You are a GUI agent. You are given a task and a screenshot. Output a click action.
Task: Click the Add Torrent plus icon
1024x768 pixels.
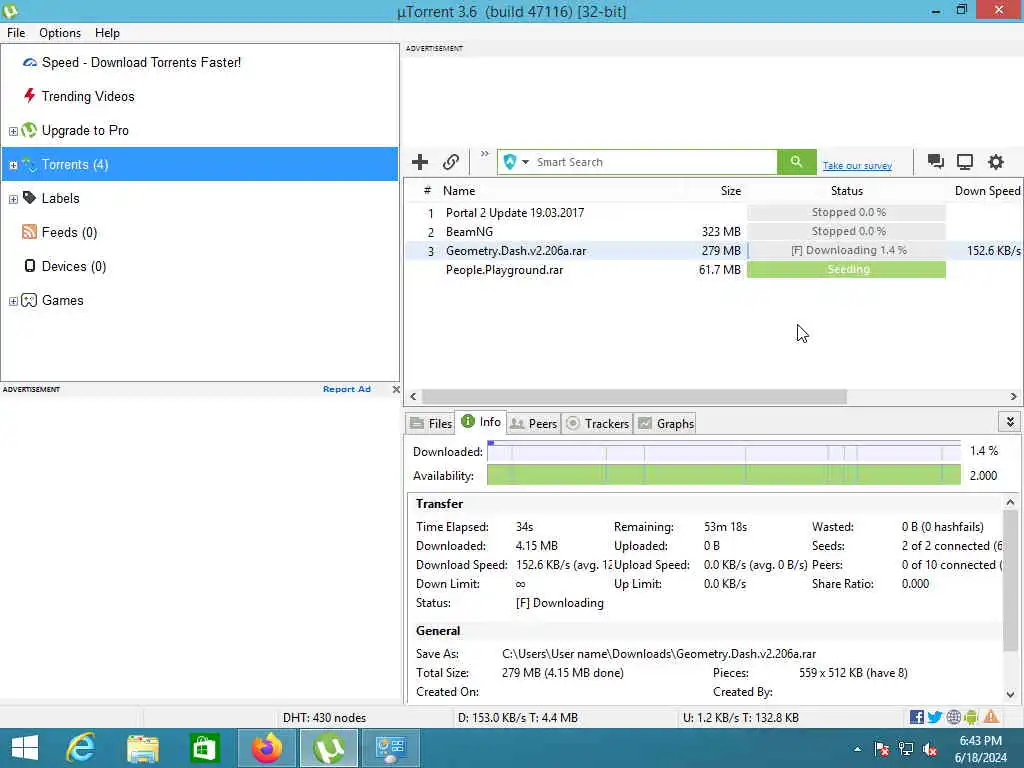420,162
